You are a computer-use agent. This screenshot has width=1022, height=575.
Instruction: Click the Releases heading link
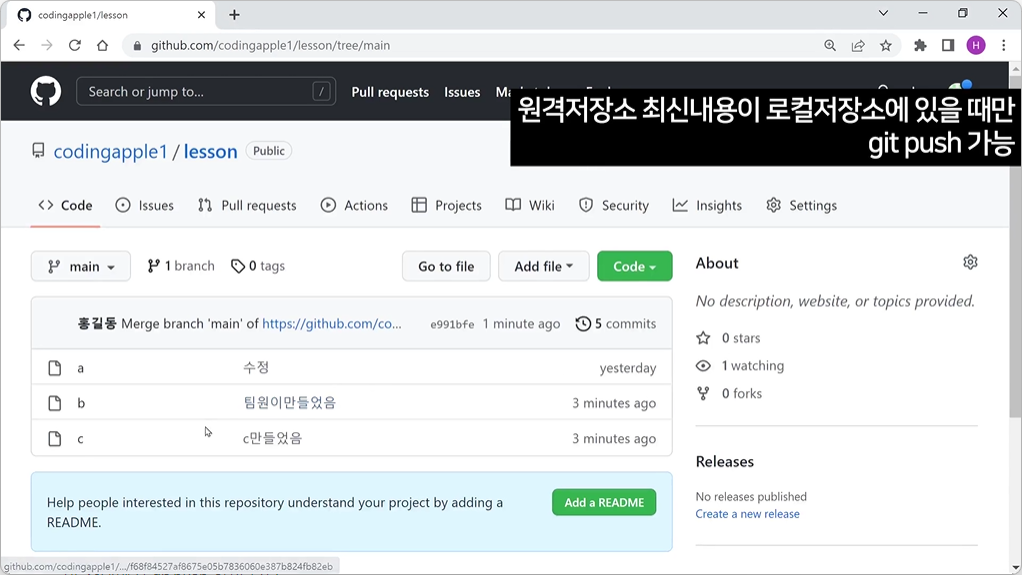pos(725,462)
